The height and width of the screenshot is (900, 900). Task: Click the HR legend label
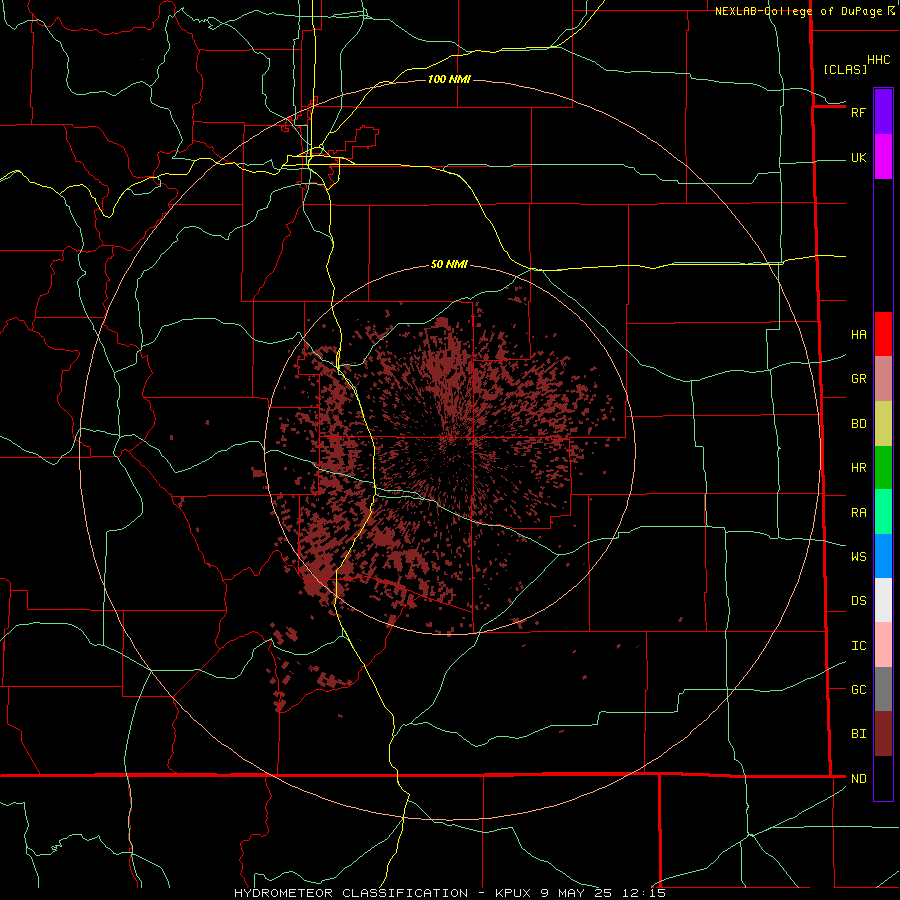coord(858,467)
